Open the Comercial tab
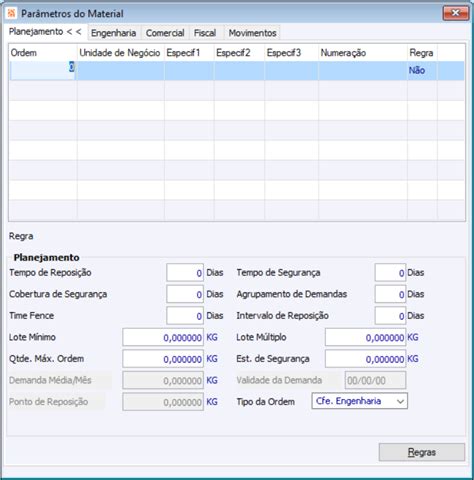 pos(165,33)
